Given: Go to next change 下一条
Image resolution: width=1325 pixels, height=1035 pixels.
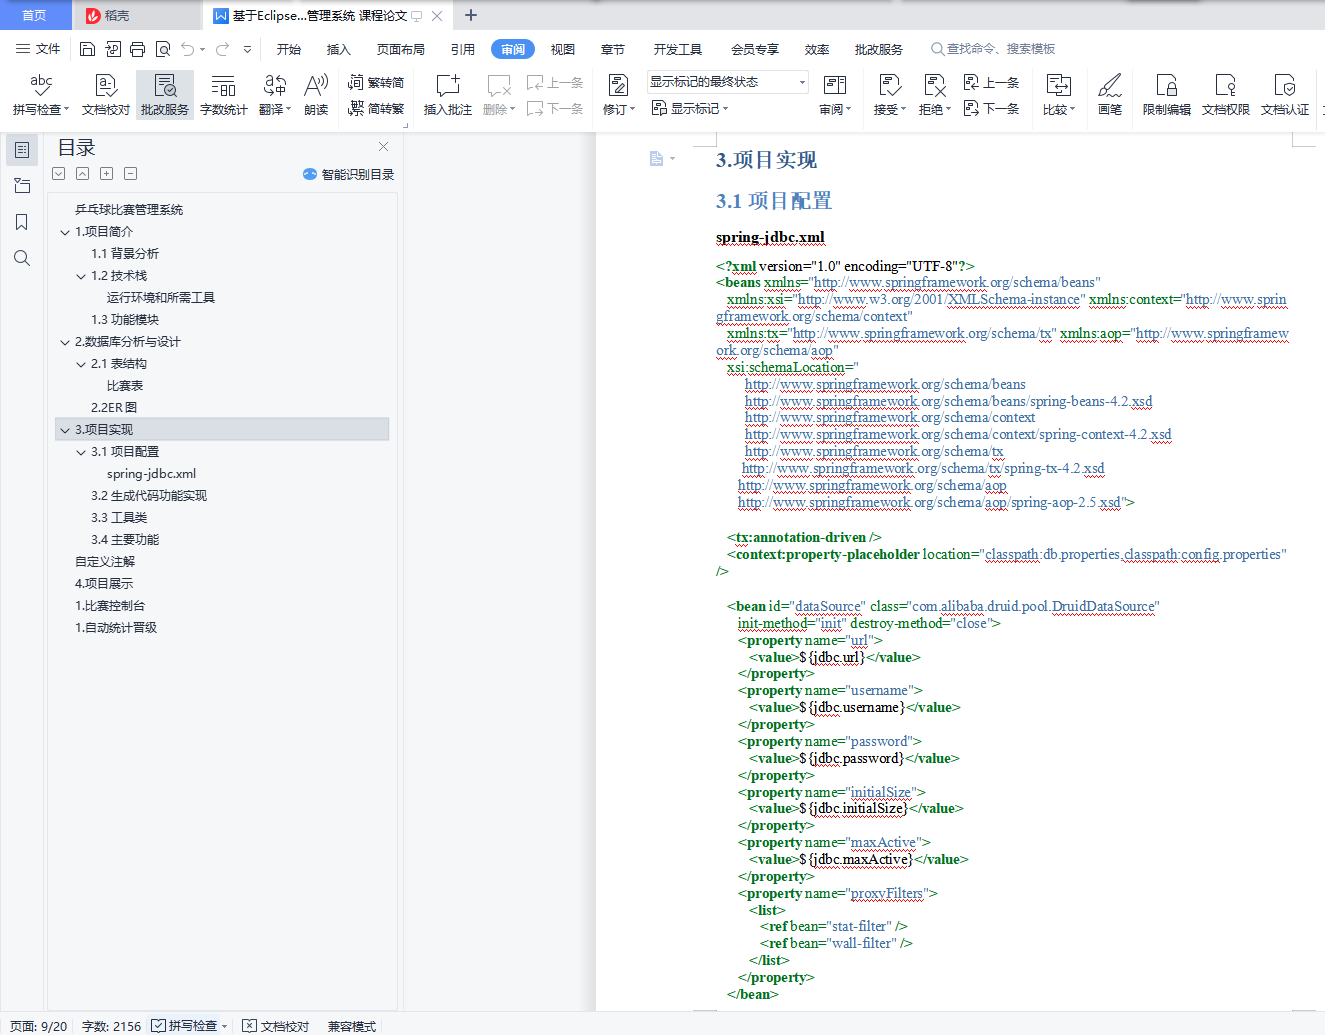Looking at the screenshot, I should 991,108.
